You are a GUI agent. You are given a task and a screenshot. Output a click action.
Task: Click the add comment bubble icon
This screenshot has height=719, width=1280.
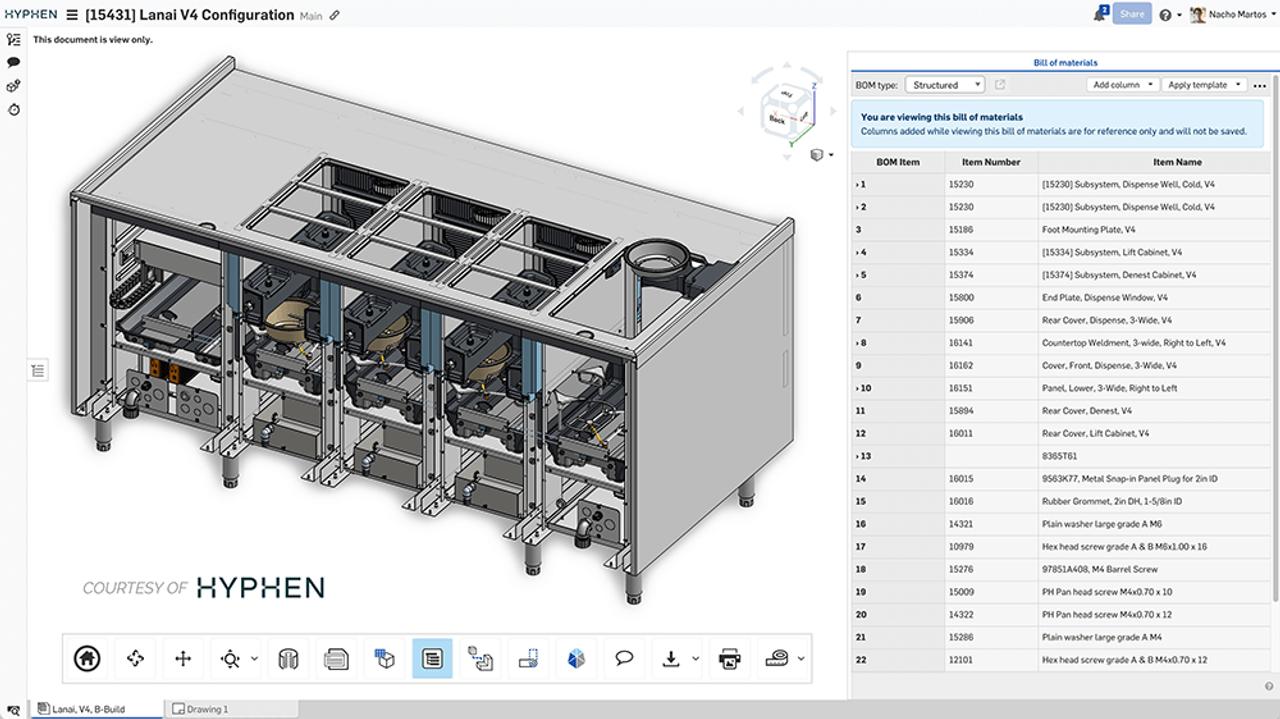click(x=623, y=658)
